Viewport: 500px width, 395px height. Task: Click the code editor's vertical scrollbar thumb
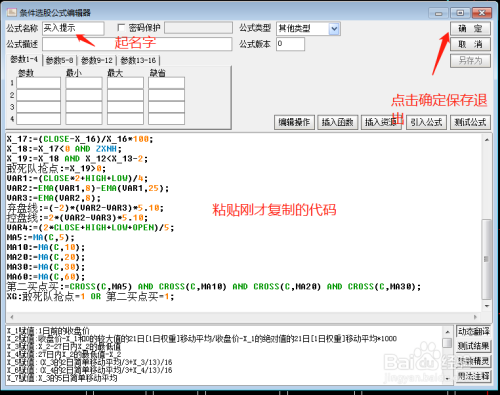[487, 259]
